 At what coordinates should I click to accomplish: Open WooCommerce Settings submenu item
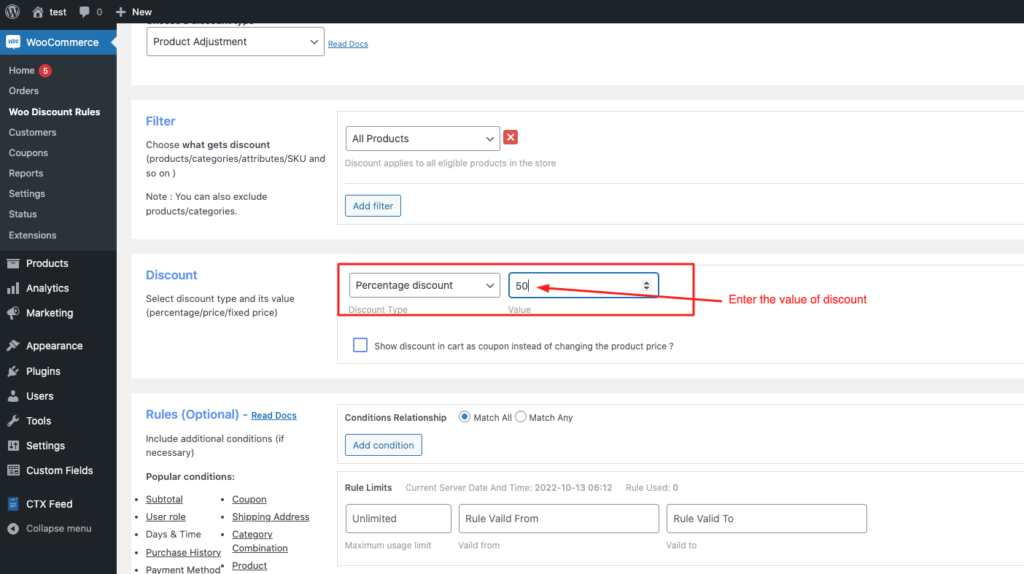27,193
